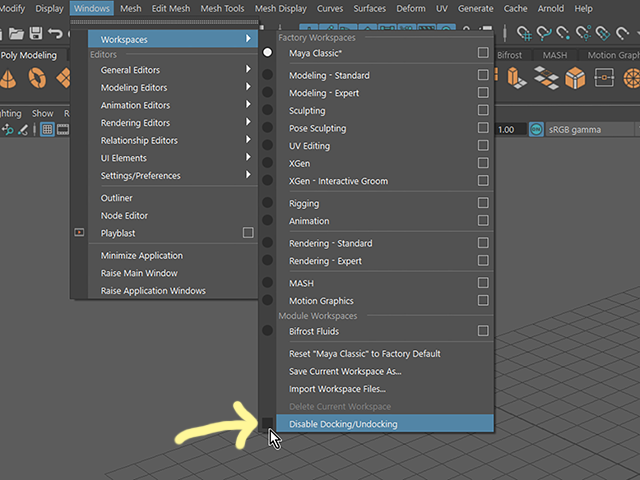Viewport: 640px width, 480px height.
Task: Choose Disable Docking/Undocking menu entry
Action: click(385, 424)
